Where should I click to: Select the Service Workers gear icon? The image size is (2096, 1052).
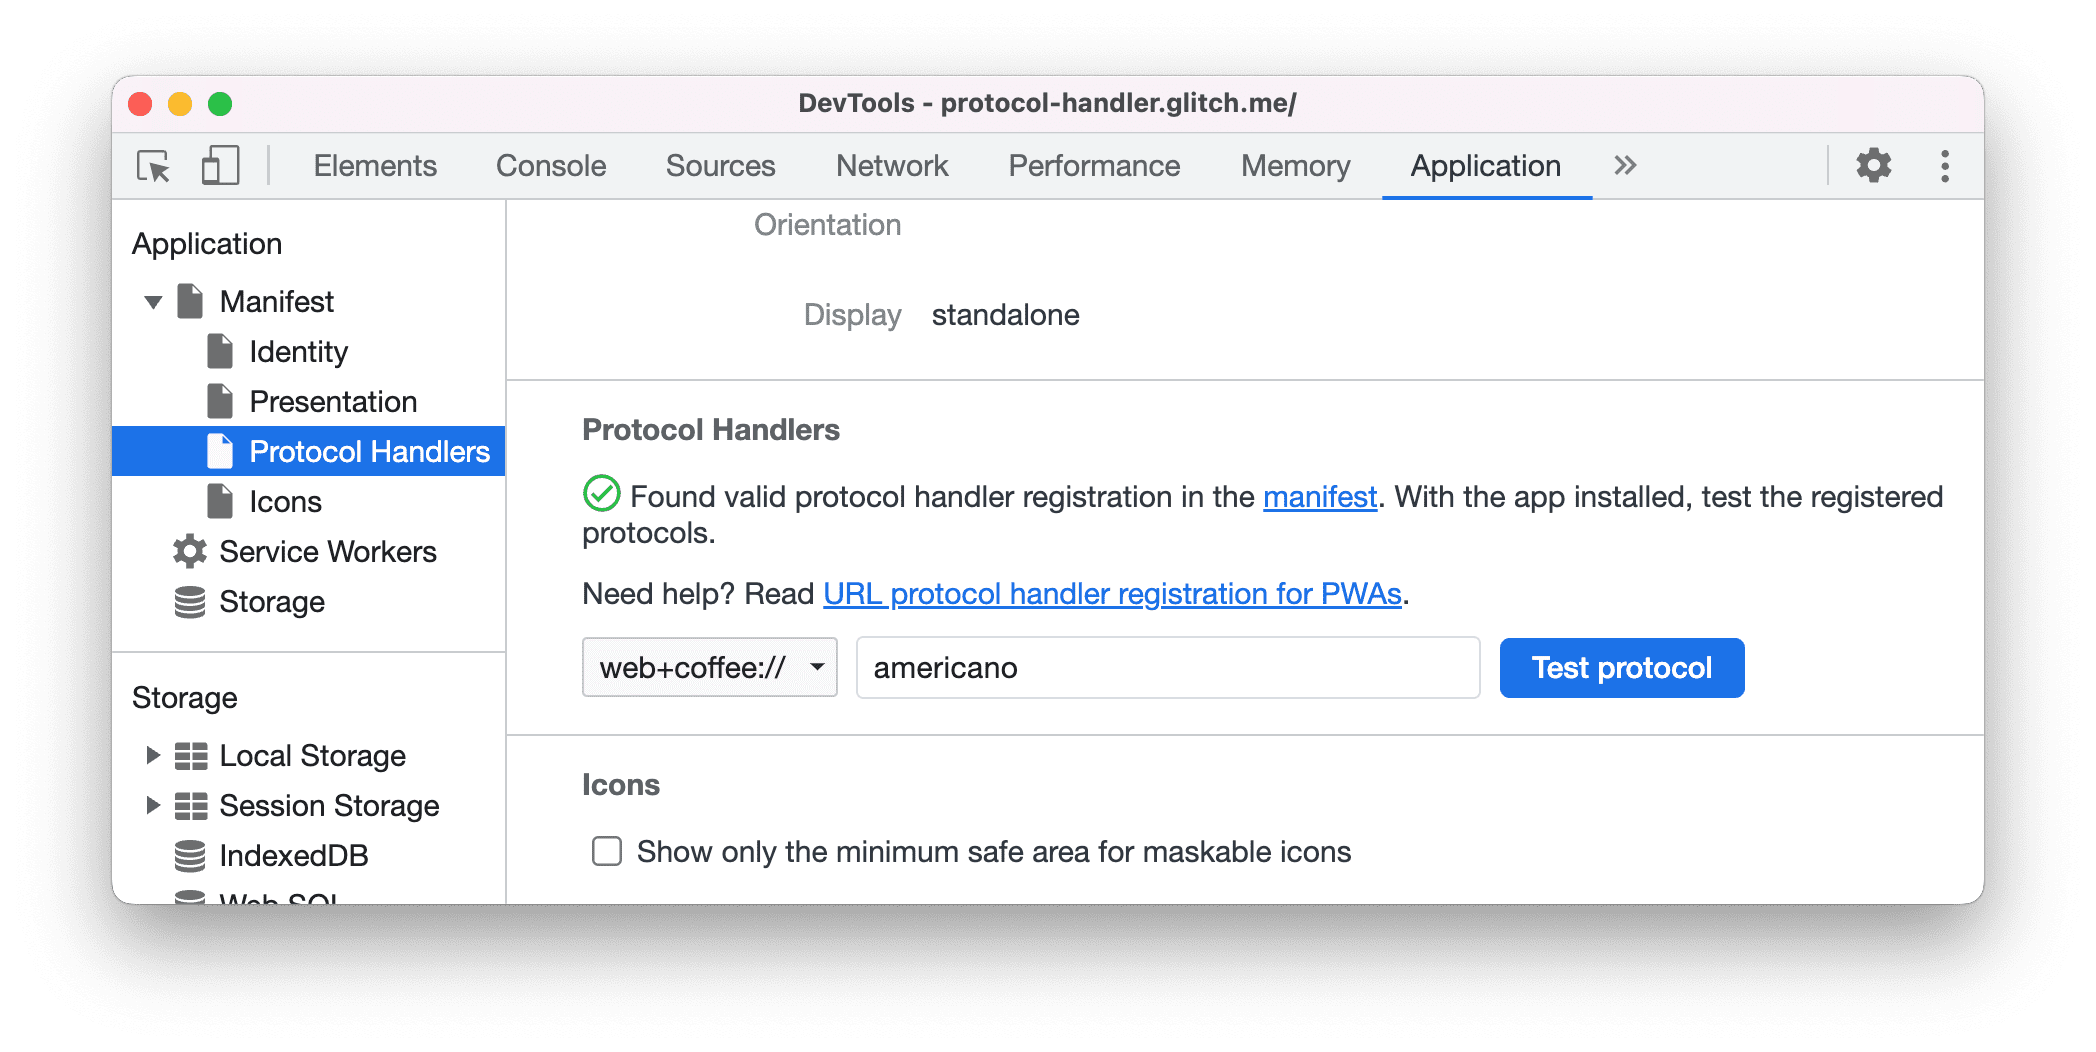(189, 551)
